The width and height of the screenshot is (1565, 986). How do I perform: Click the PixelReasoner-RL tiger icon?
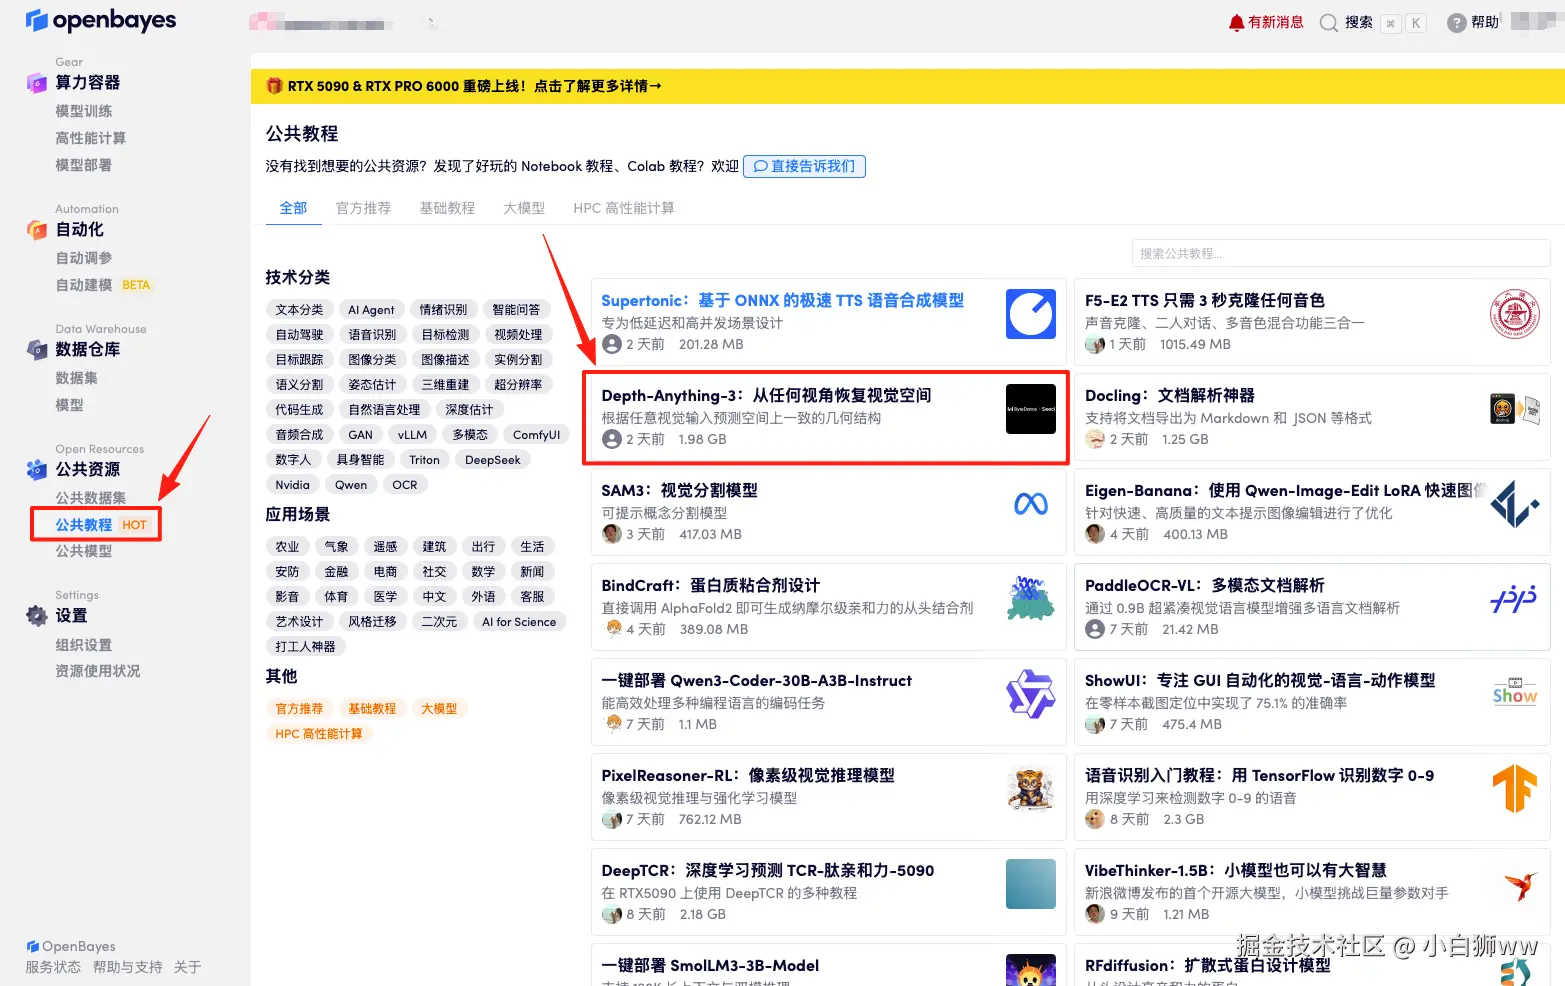(1031, 789)
